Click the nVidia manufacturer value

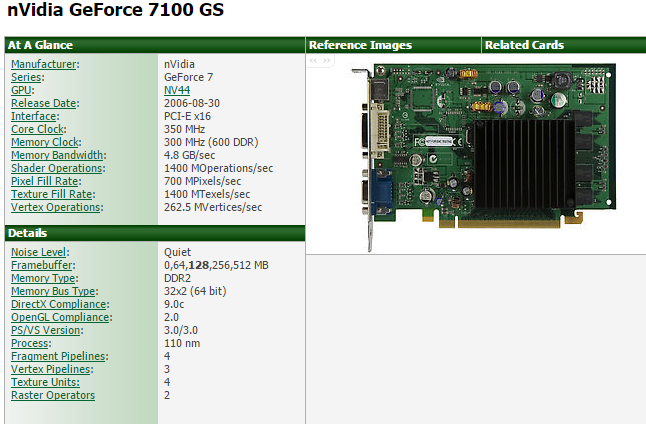tap(179, 64)
